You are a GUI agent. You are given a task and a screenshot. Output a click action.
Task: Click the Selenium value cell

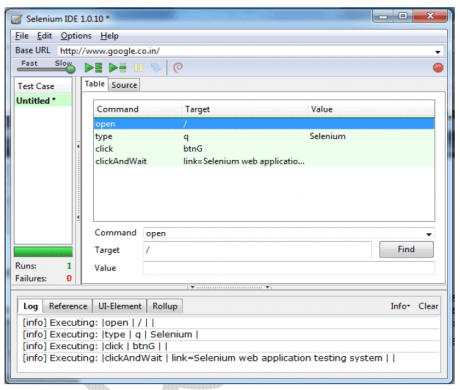coord(327,136)
